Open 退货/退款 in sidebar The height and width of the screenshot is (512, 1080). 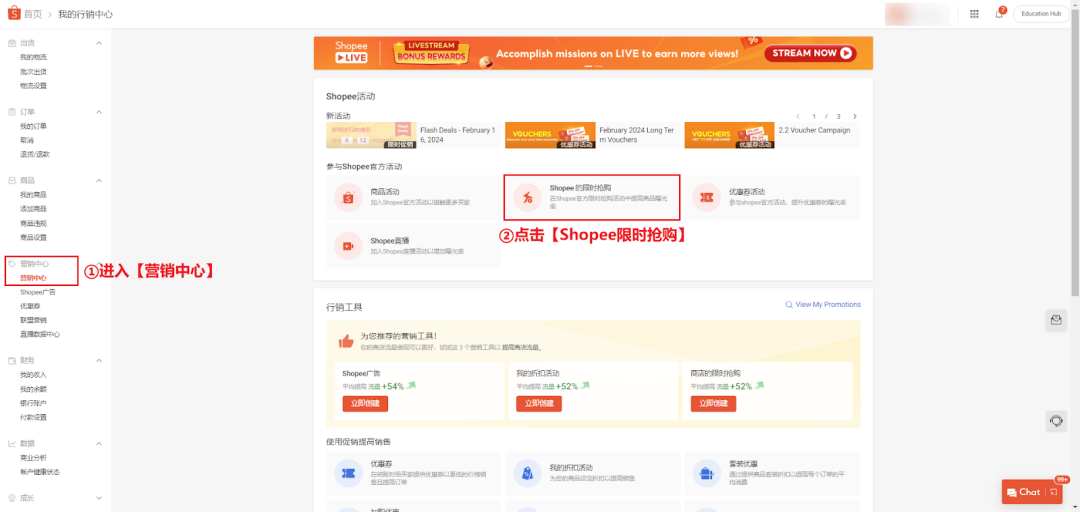[x=35, y=154]
